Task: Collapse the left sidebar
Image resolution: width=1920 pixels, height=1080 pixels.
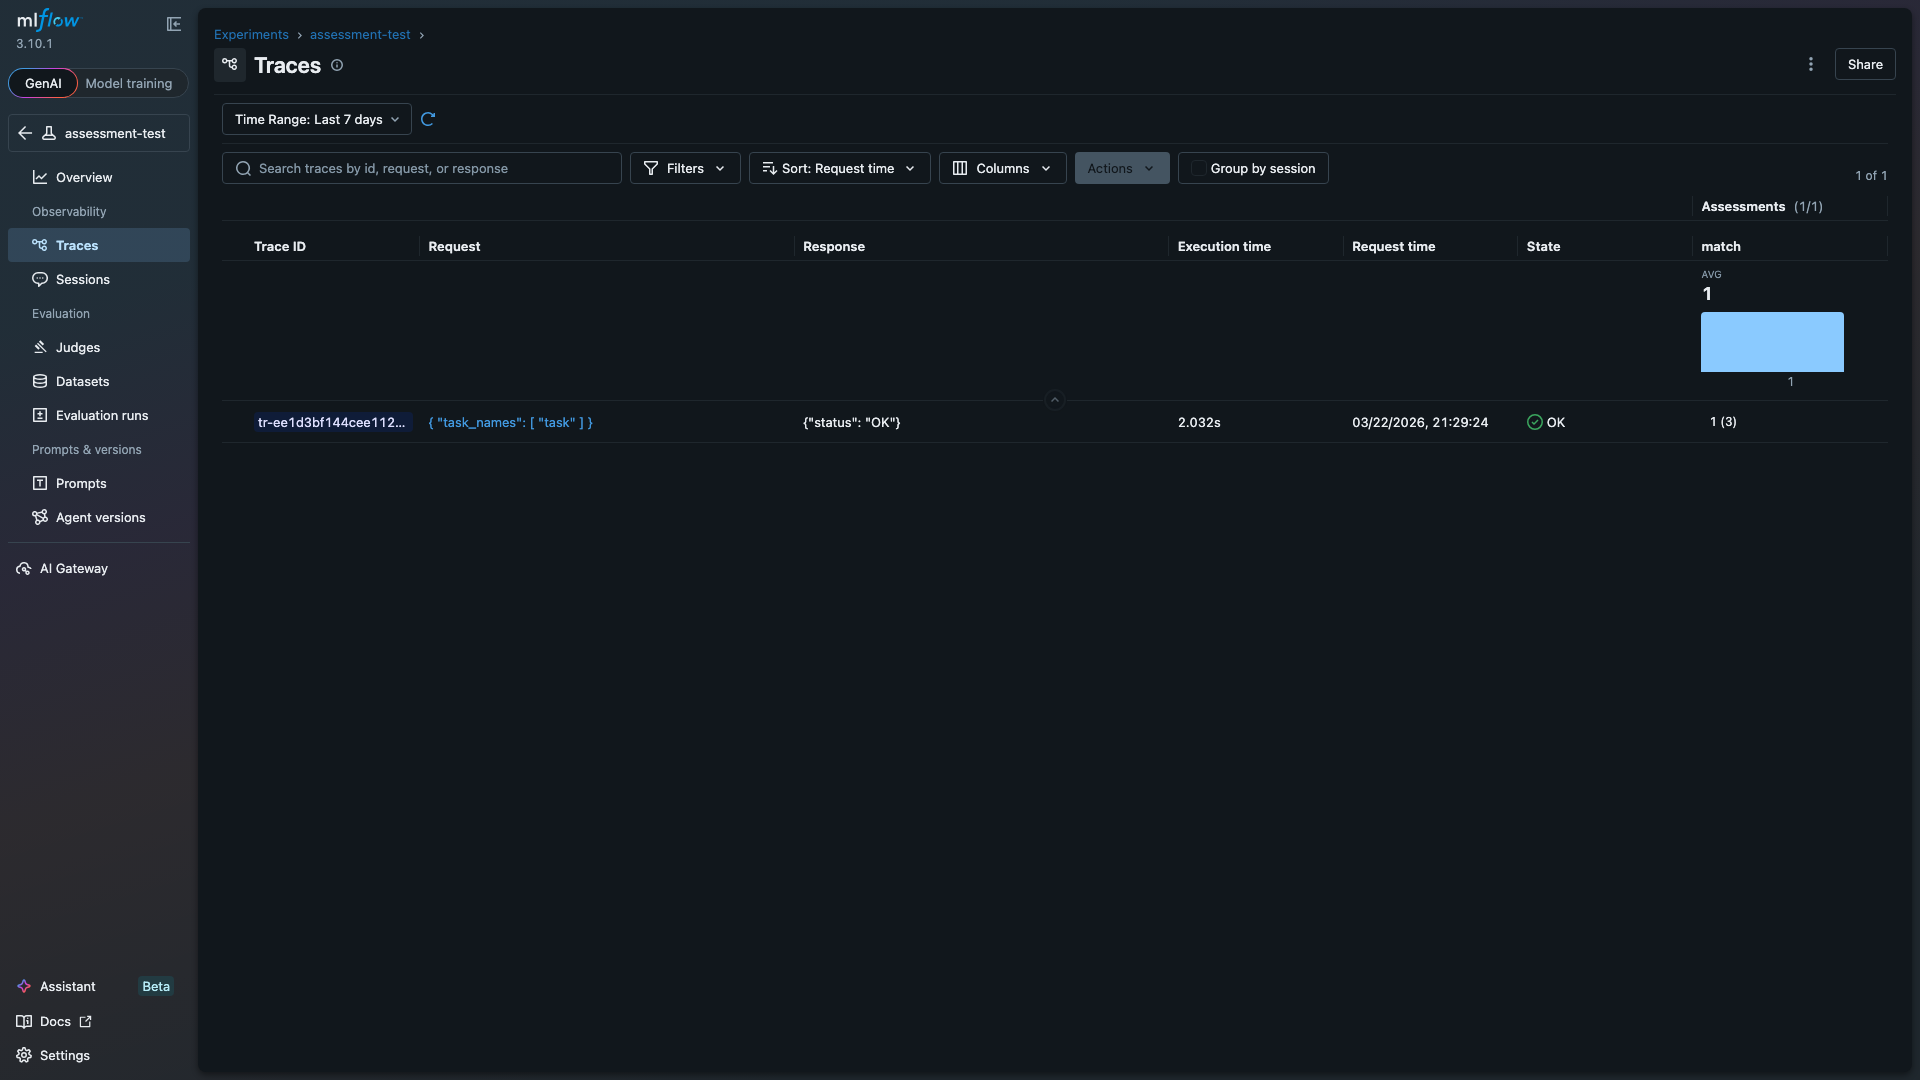Action: (x=174, y=23)
